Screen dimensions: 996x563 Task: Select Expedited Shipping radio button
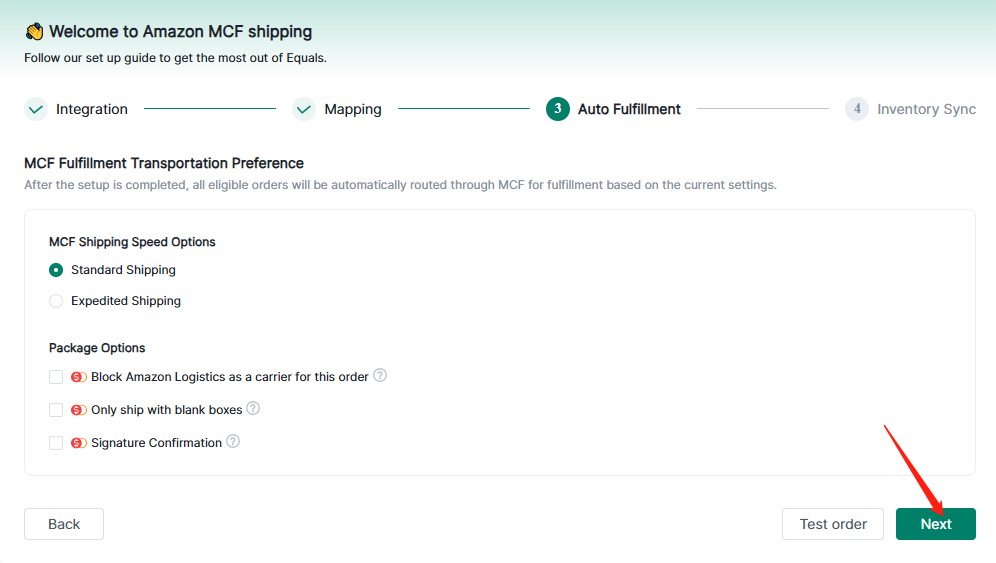pos(56,301)
